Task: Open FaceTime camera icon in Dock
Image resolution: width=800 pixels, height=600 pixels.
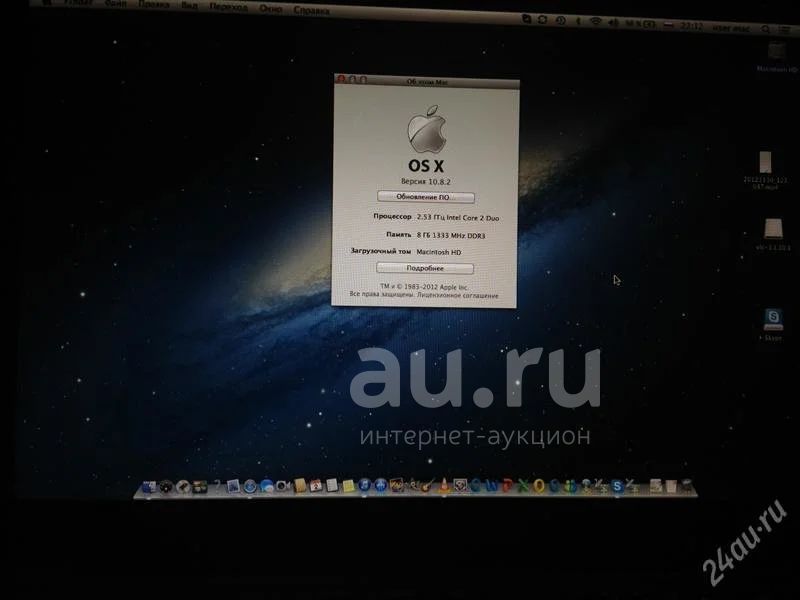Action: coord(282,486)
